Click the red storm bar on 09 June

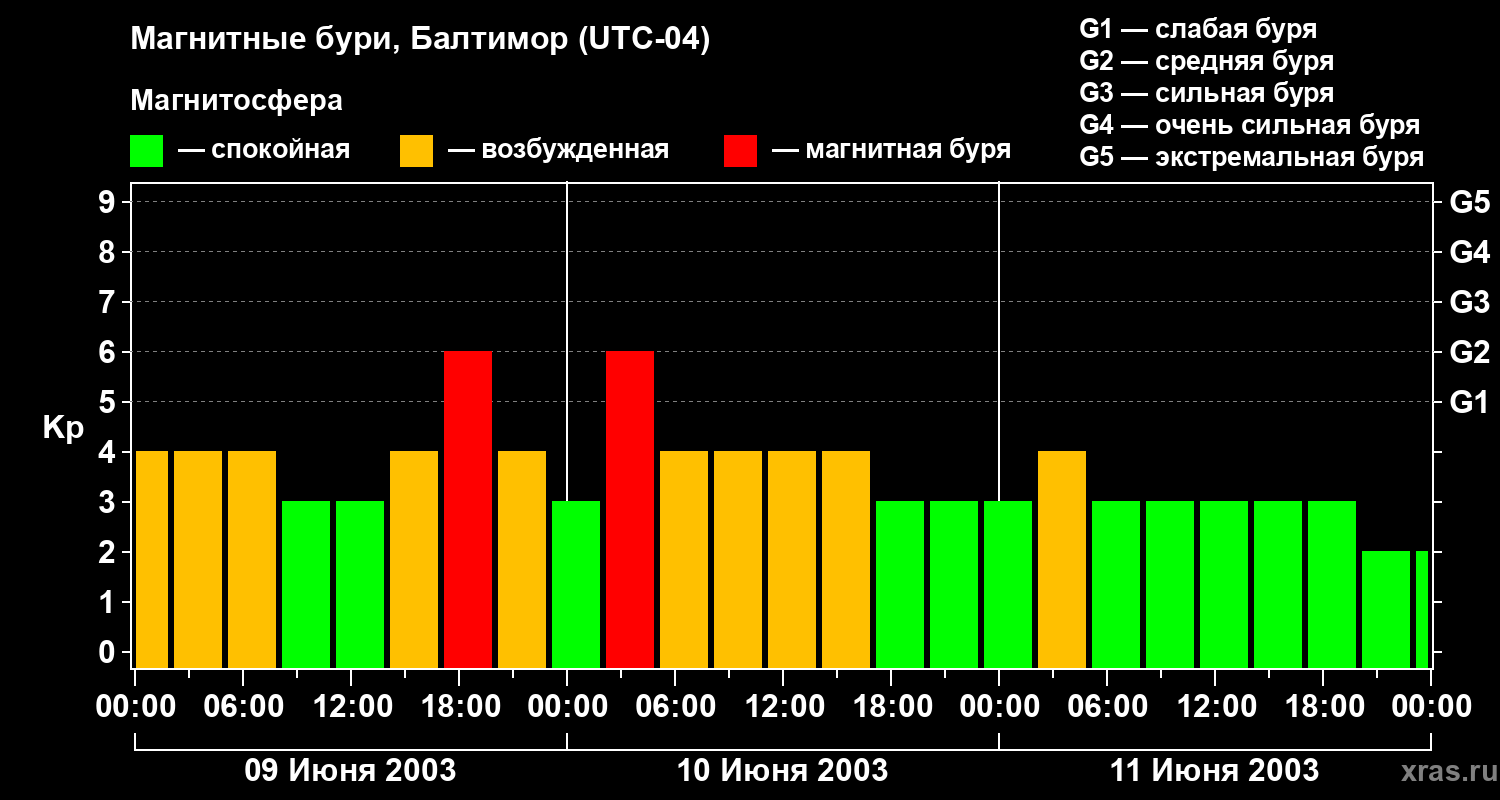468,509
